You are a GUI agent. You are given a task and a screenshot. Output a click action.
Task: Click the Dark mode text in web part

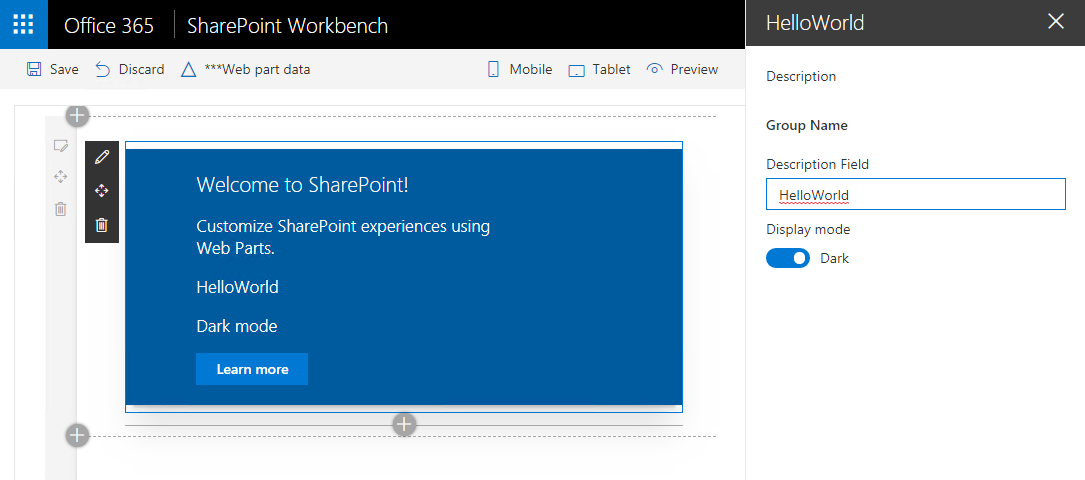click(x=237, y=326)
